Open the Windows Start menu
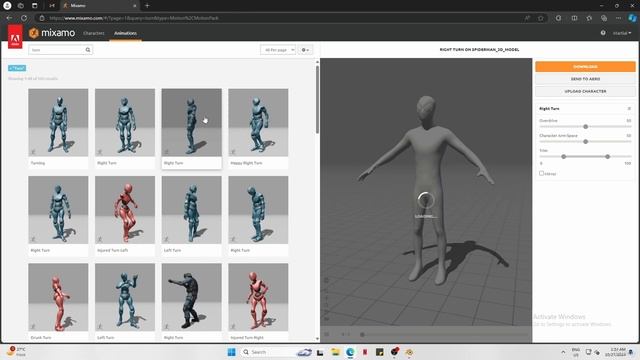 [231, 352]
